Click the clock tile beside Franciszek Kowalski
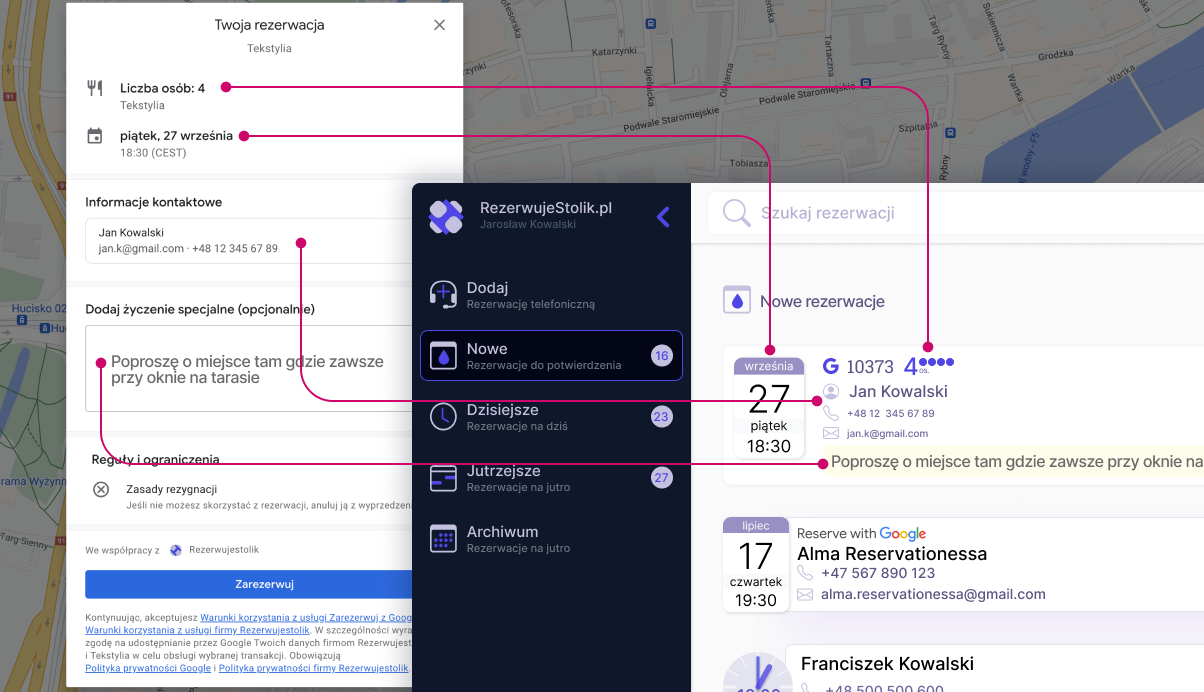1204x692 pixels. coord(757,671)
